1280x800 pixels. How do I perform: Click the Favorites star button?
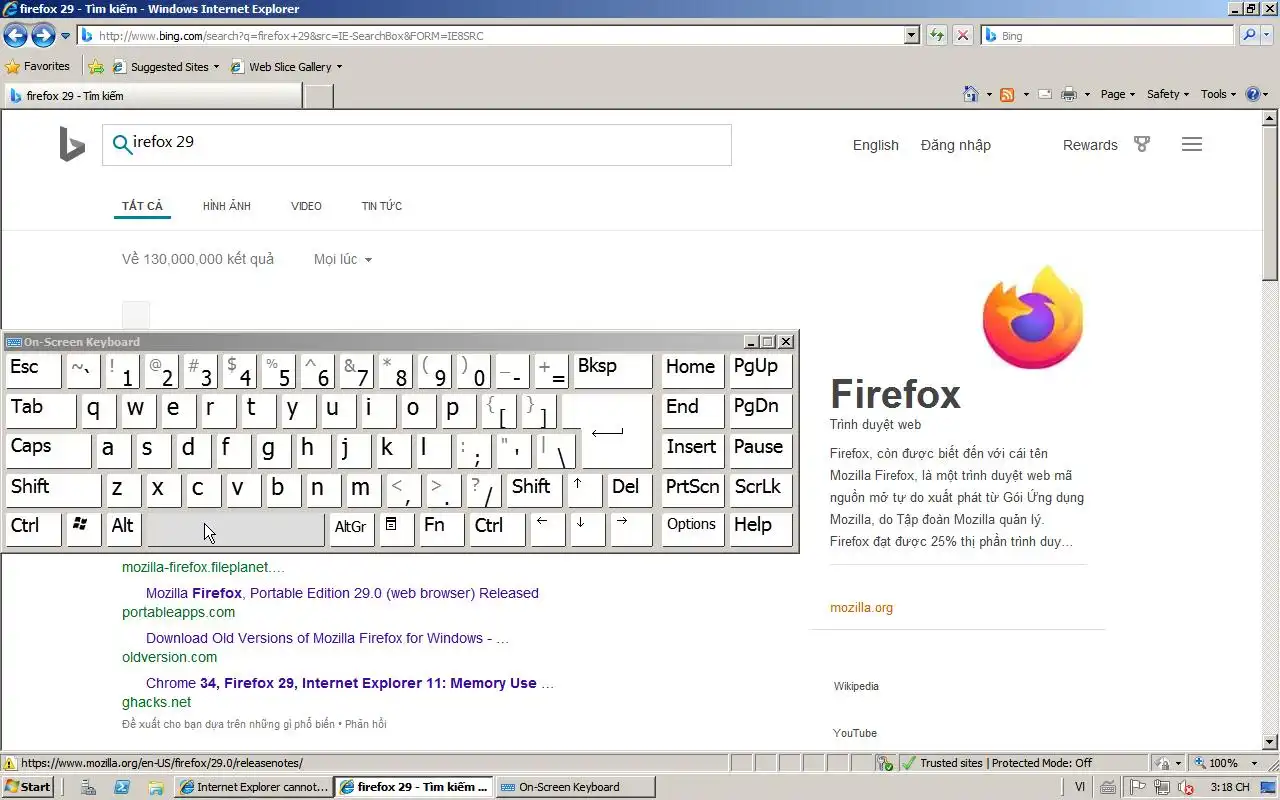38,67
